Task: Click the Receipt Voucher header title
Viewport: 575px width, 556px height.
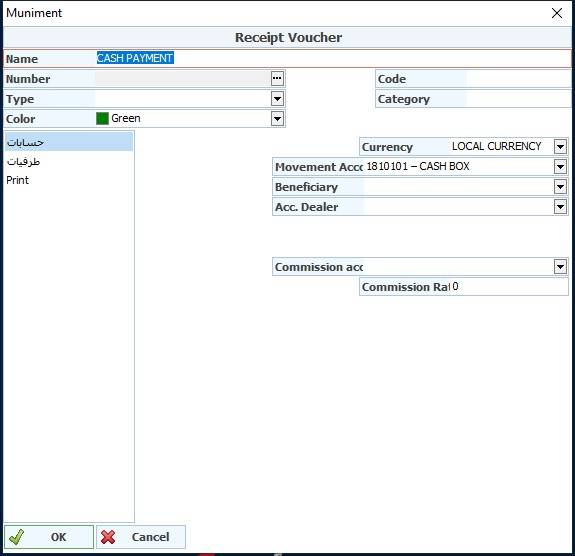Action: point(288,37)
